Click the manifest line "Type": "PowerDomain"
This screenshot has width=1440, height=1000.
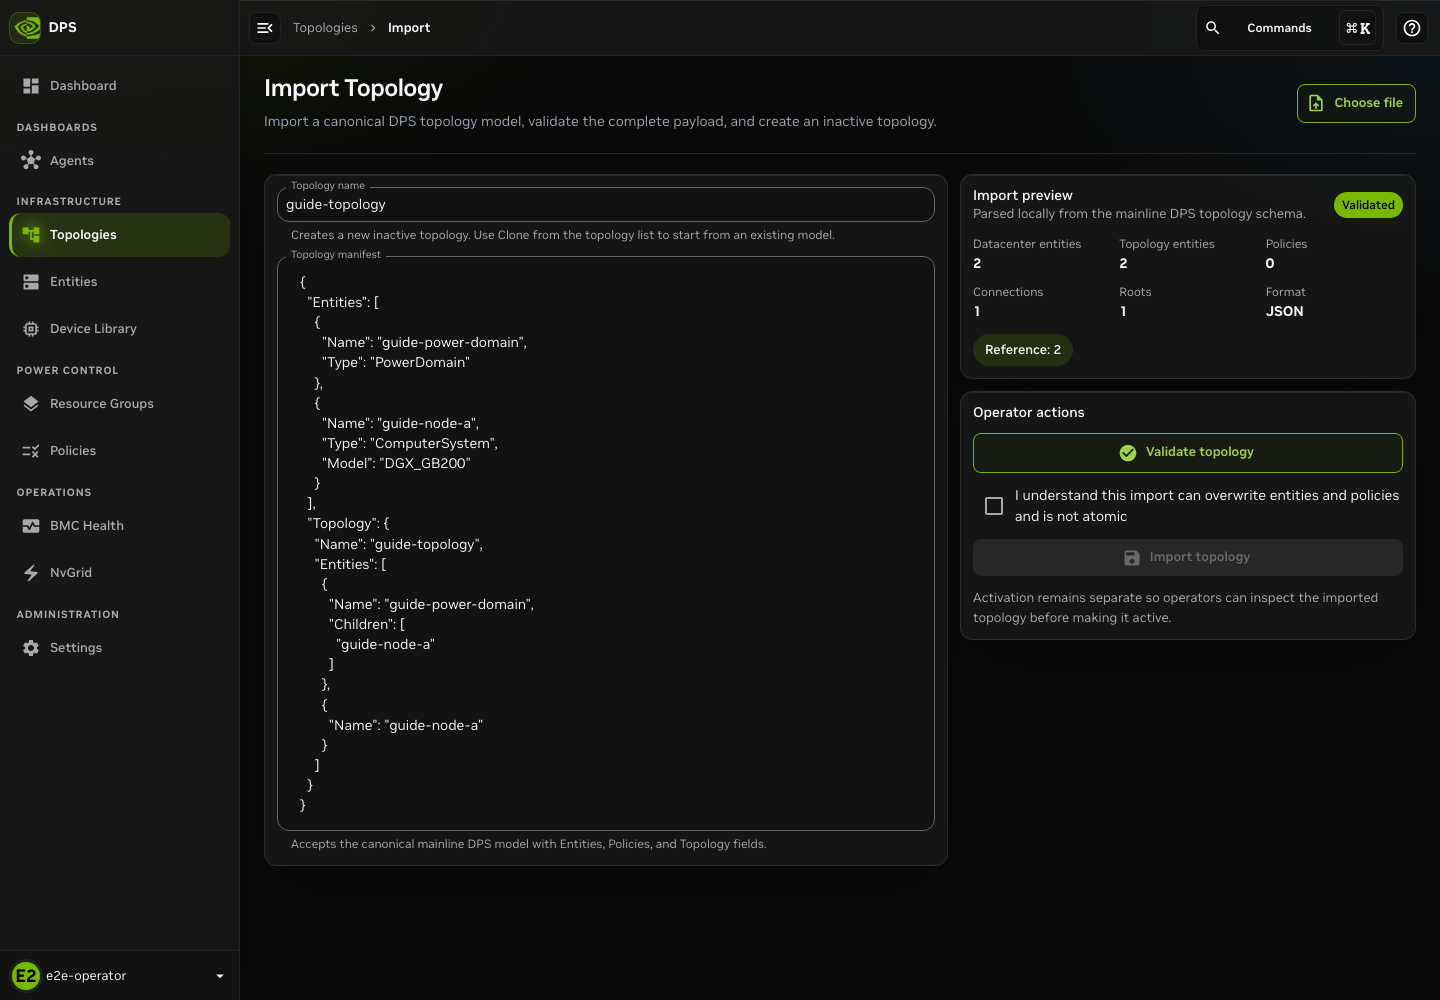click(x=396, y=363)
